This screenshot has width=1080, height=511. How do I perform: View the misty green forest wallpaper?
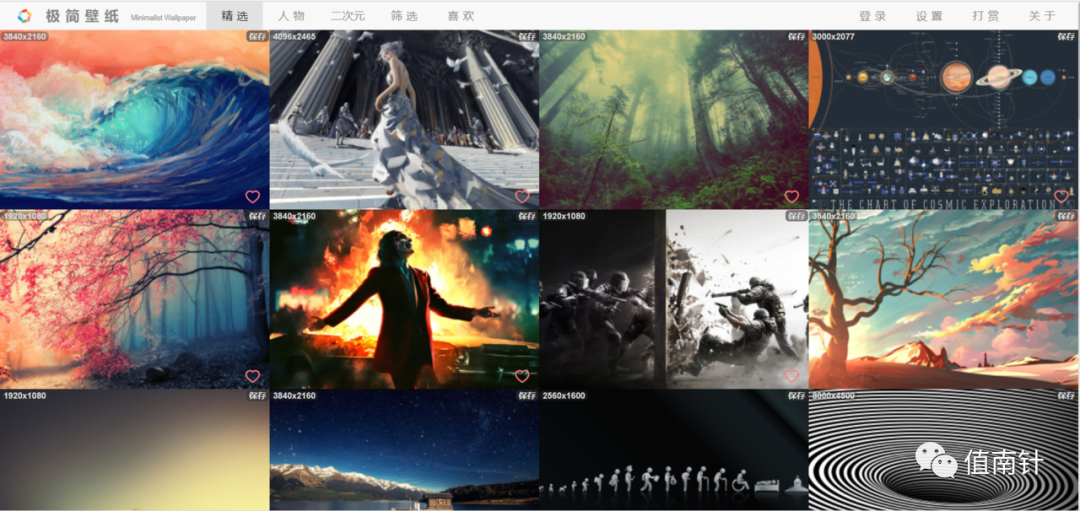tap(674, 119)
